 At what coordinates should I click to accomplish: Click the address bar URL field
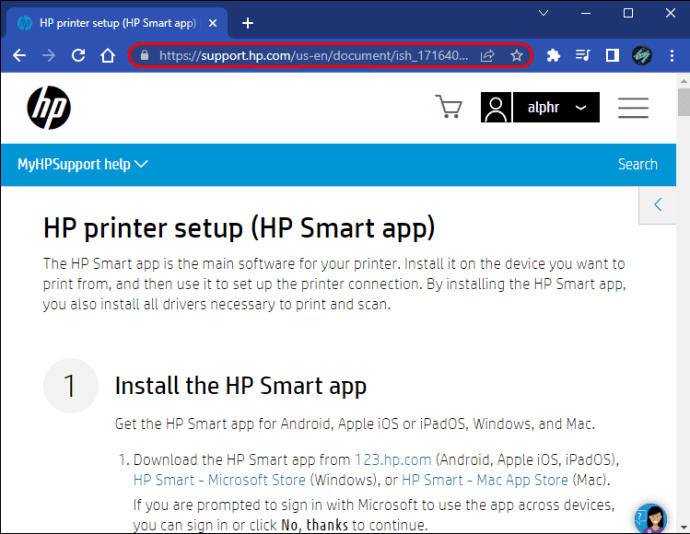pos(313,55)
